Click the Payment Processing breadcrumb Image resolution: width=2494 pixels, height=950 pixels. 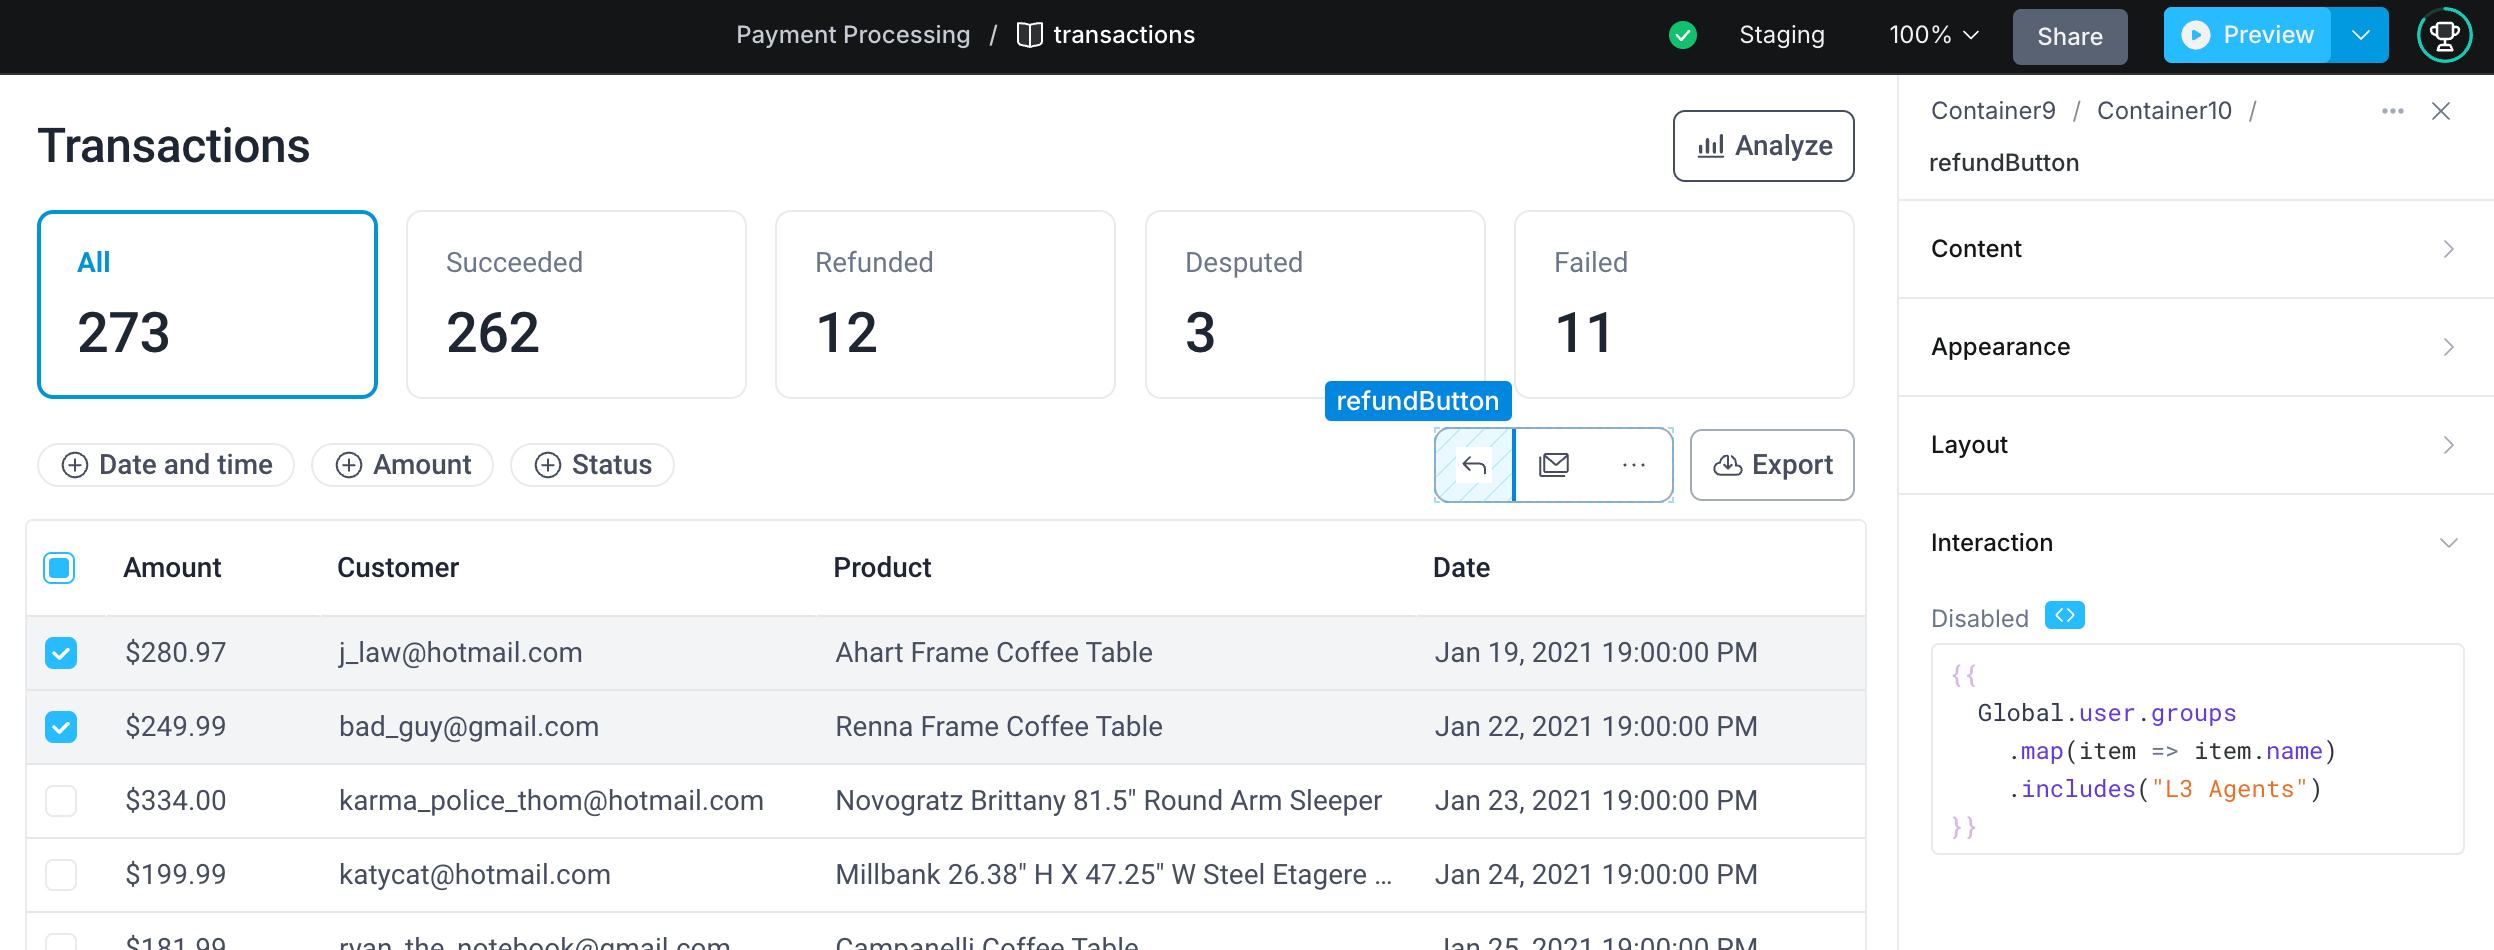click(x=853, y=34)
